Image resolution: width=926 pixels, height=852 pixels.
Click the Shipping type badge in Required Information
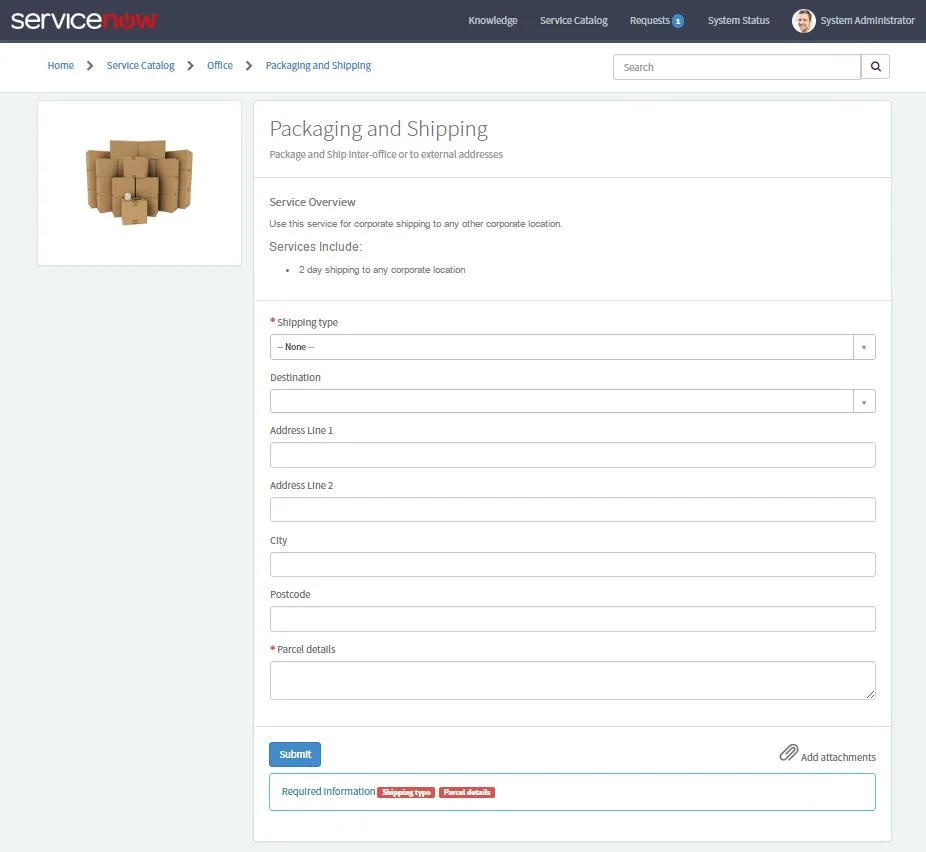click(x=406, y=791)
